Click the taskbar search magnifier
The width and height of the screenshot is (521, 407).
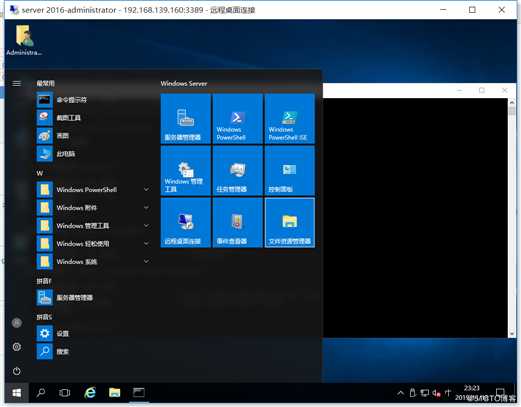coord(41,393)
